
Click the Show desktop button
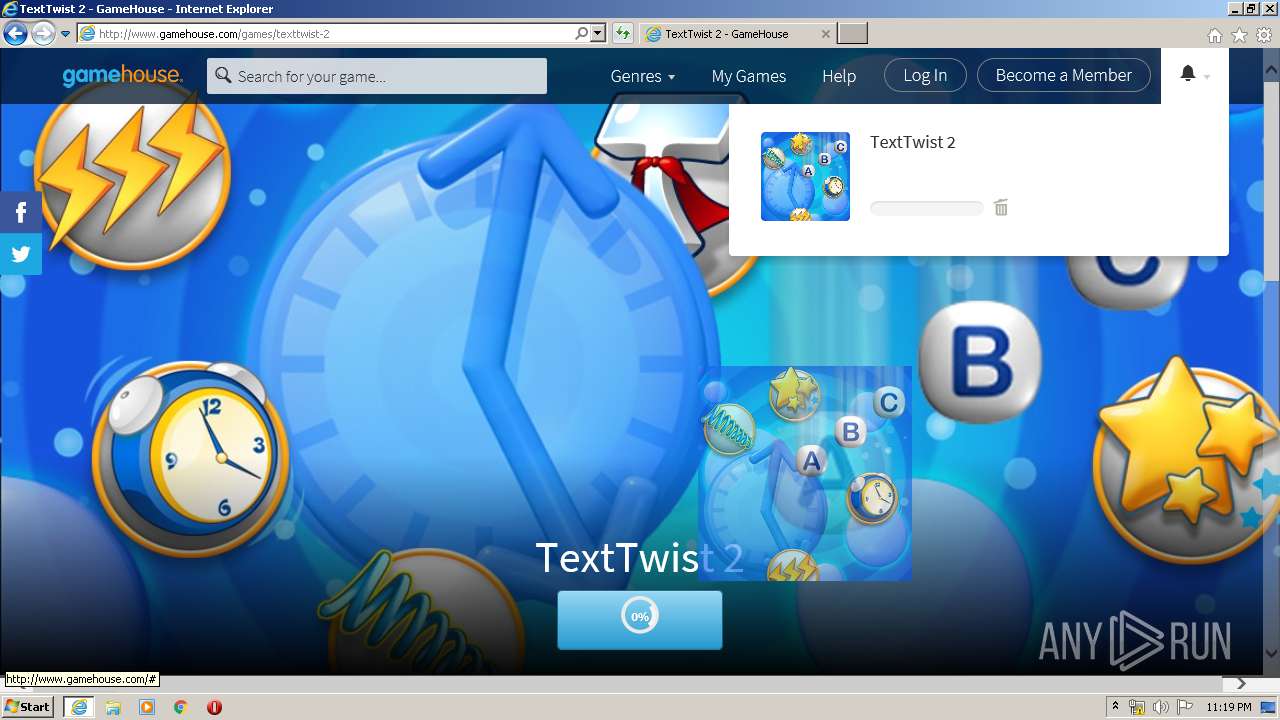[x=1270, y=707]
